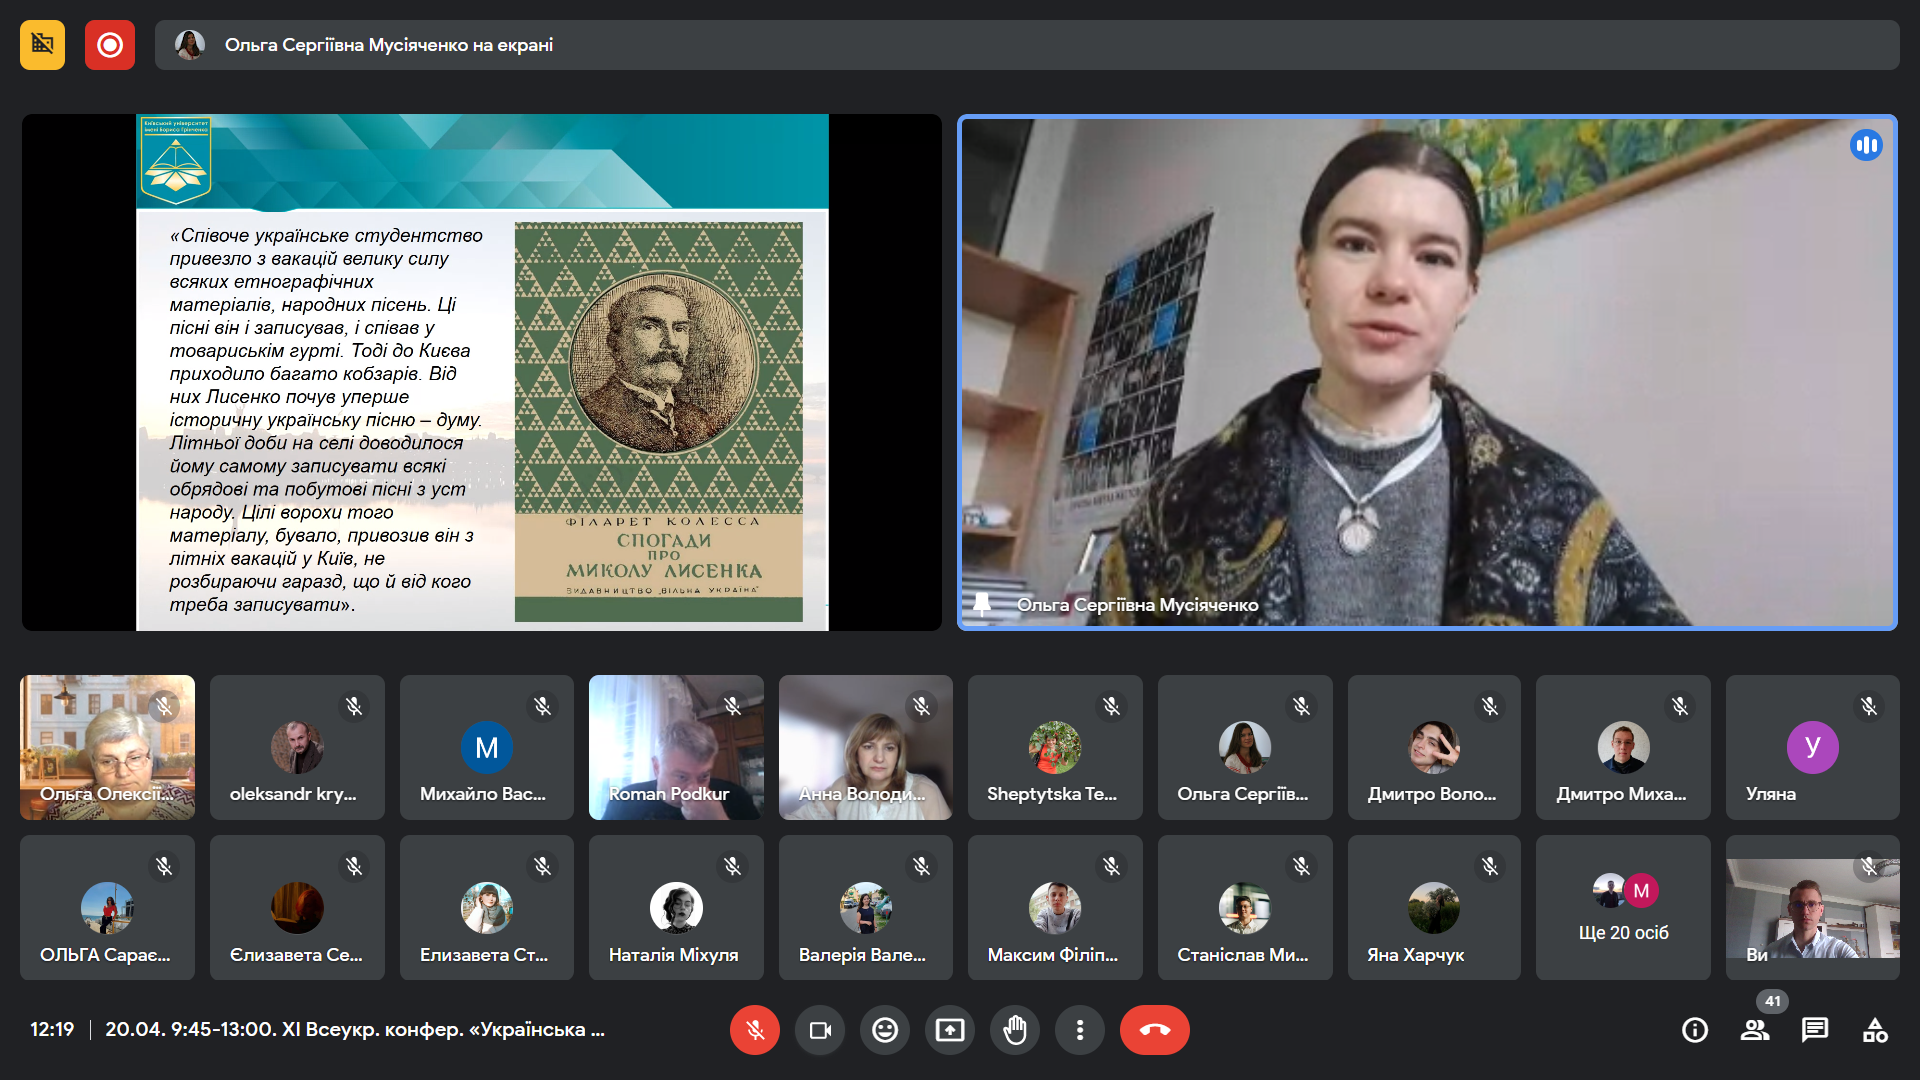Image resolution: width=1920 pixels, height=1080 pixels.
Task: Click the Roman Podkur video tile
Action: pos(675,747)
